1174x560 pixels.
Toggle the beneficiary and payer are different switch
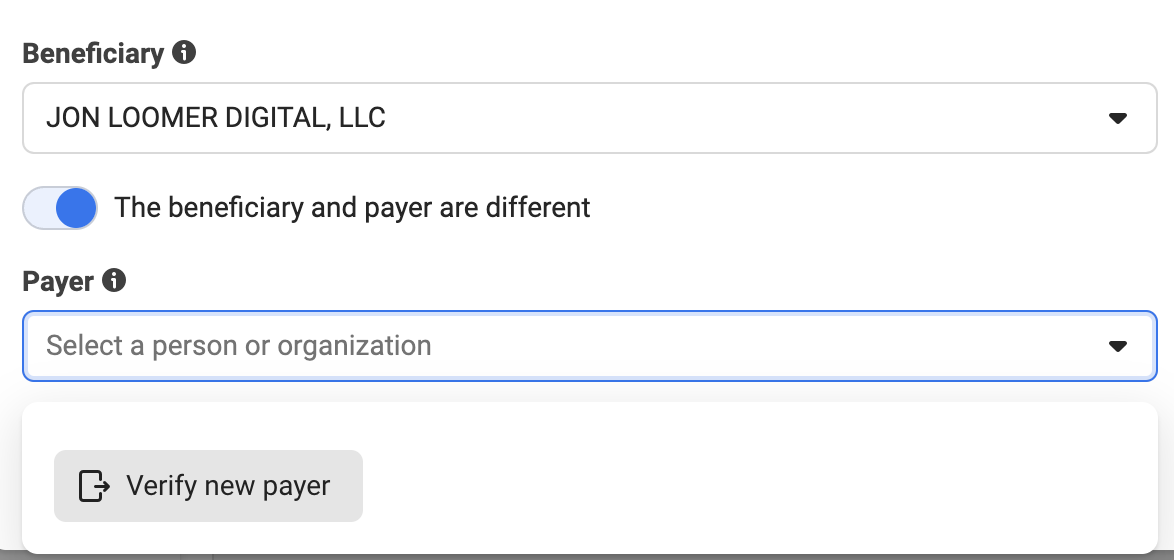60,207
